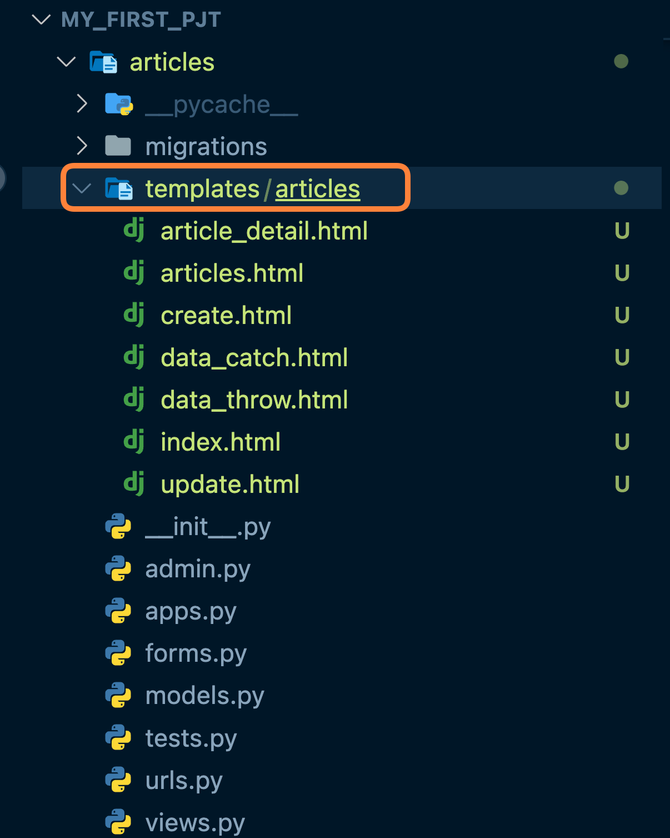Viewport: 670px width, 838px height.
Task: Open views.py file
Action: pyautogui.click(x=194, y=823)
